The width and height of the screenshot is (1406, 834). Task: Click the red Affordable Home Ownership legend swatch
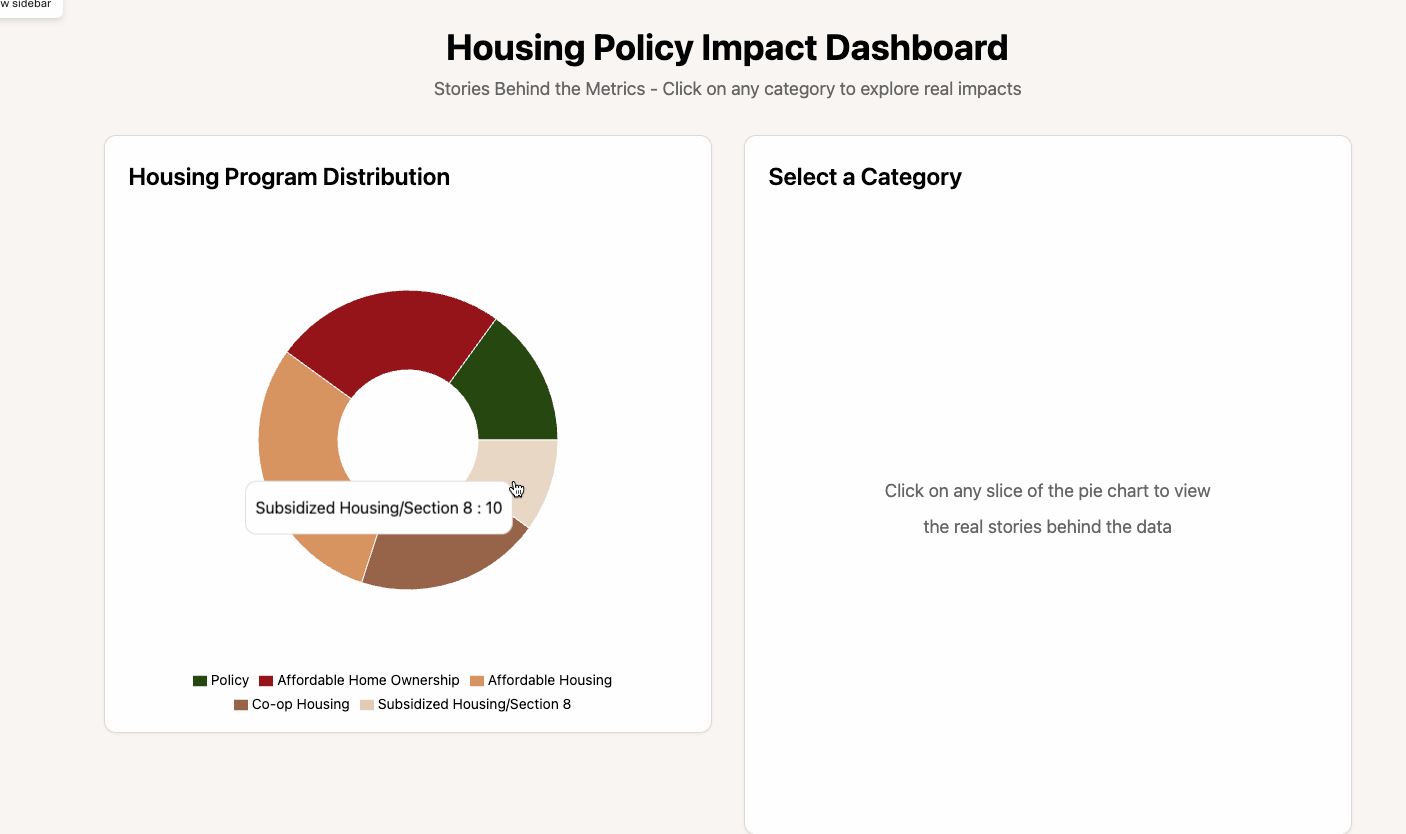pyautogui.click(x=266, y=681)
